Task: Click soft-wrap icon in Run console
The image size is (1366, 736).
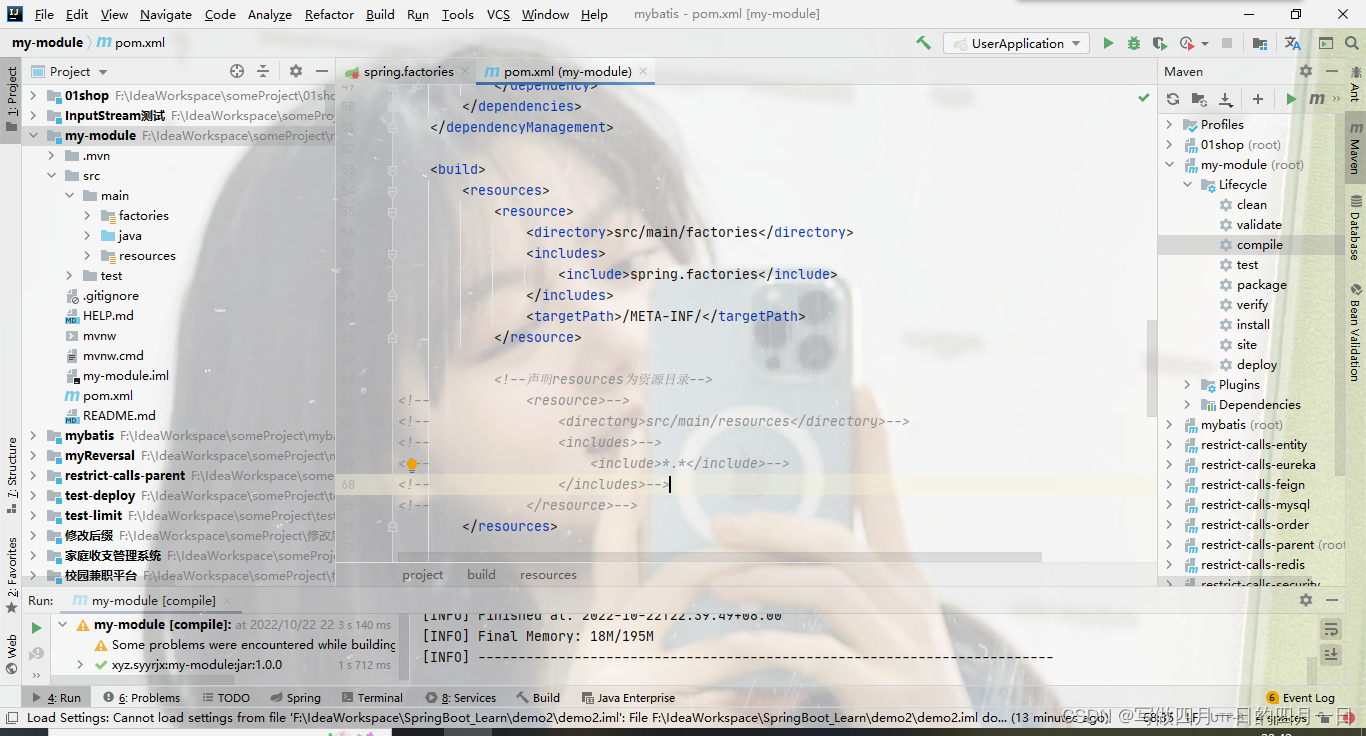Action: 1330,629
